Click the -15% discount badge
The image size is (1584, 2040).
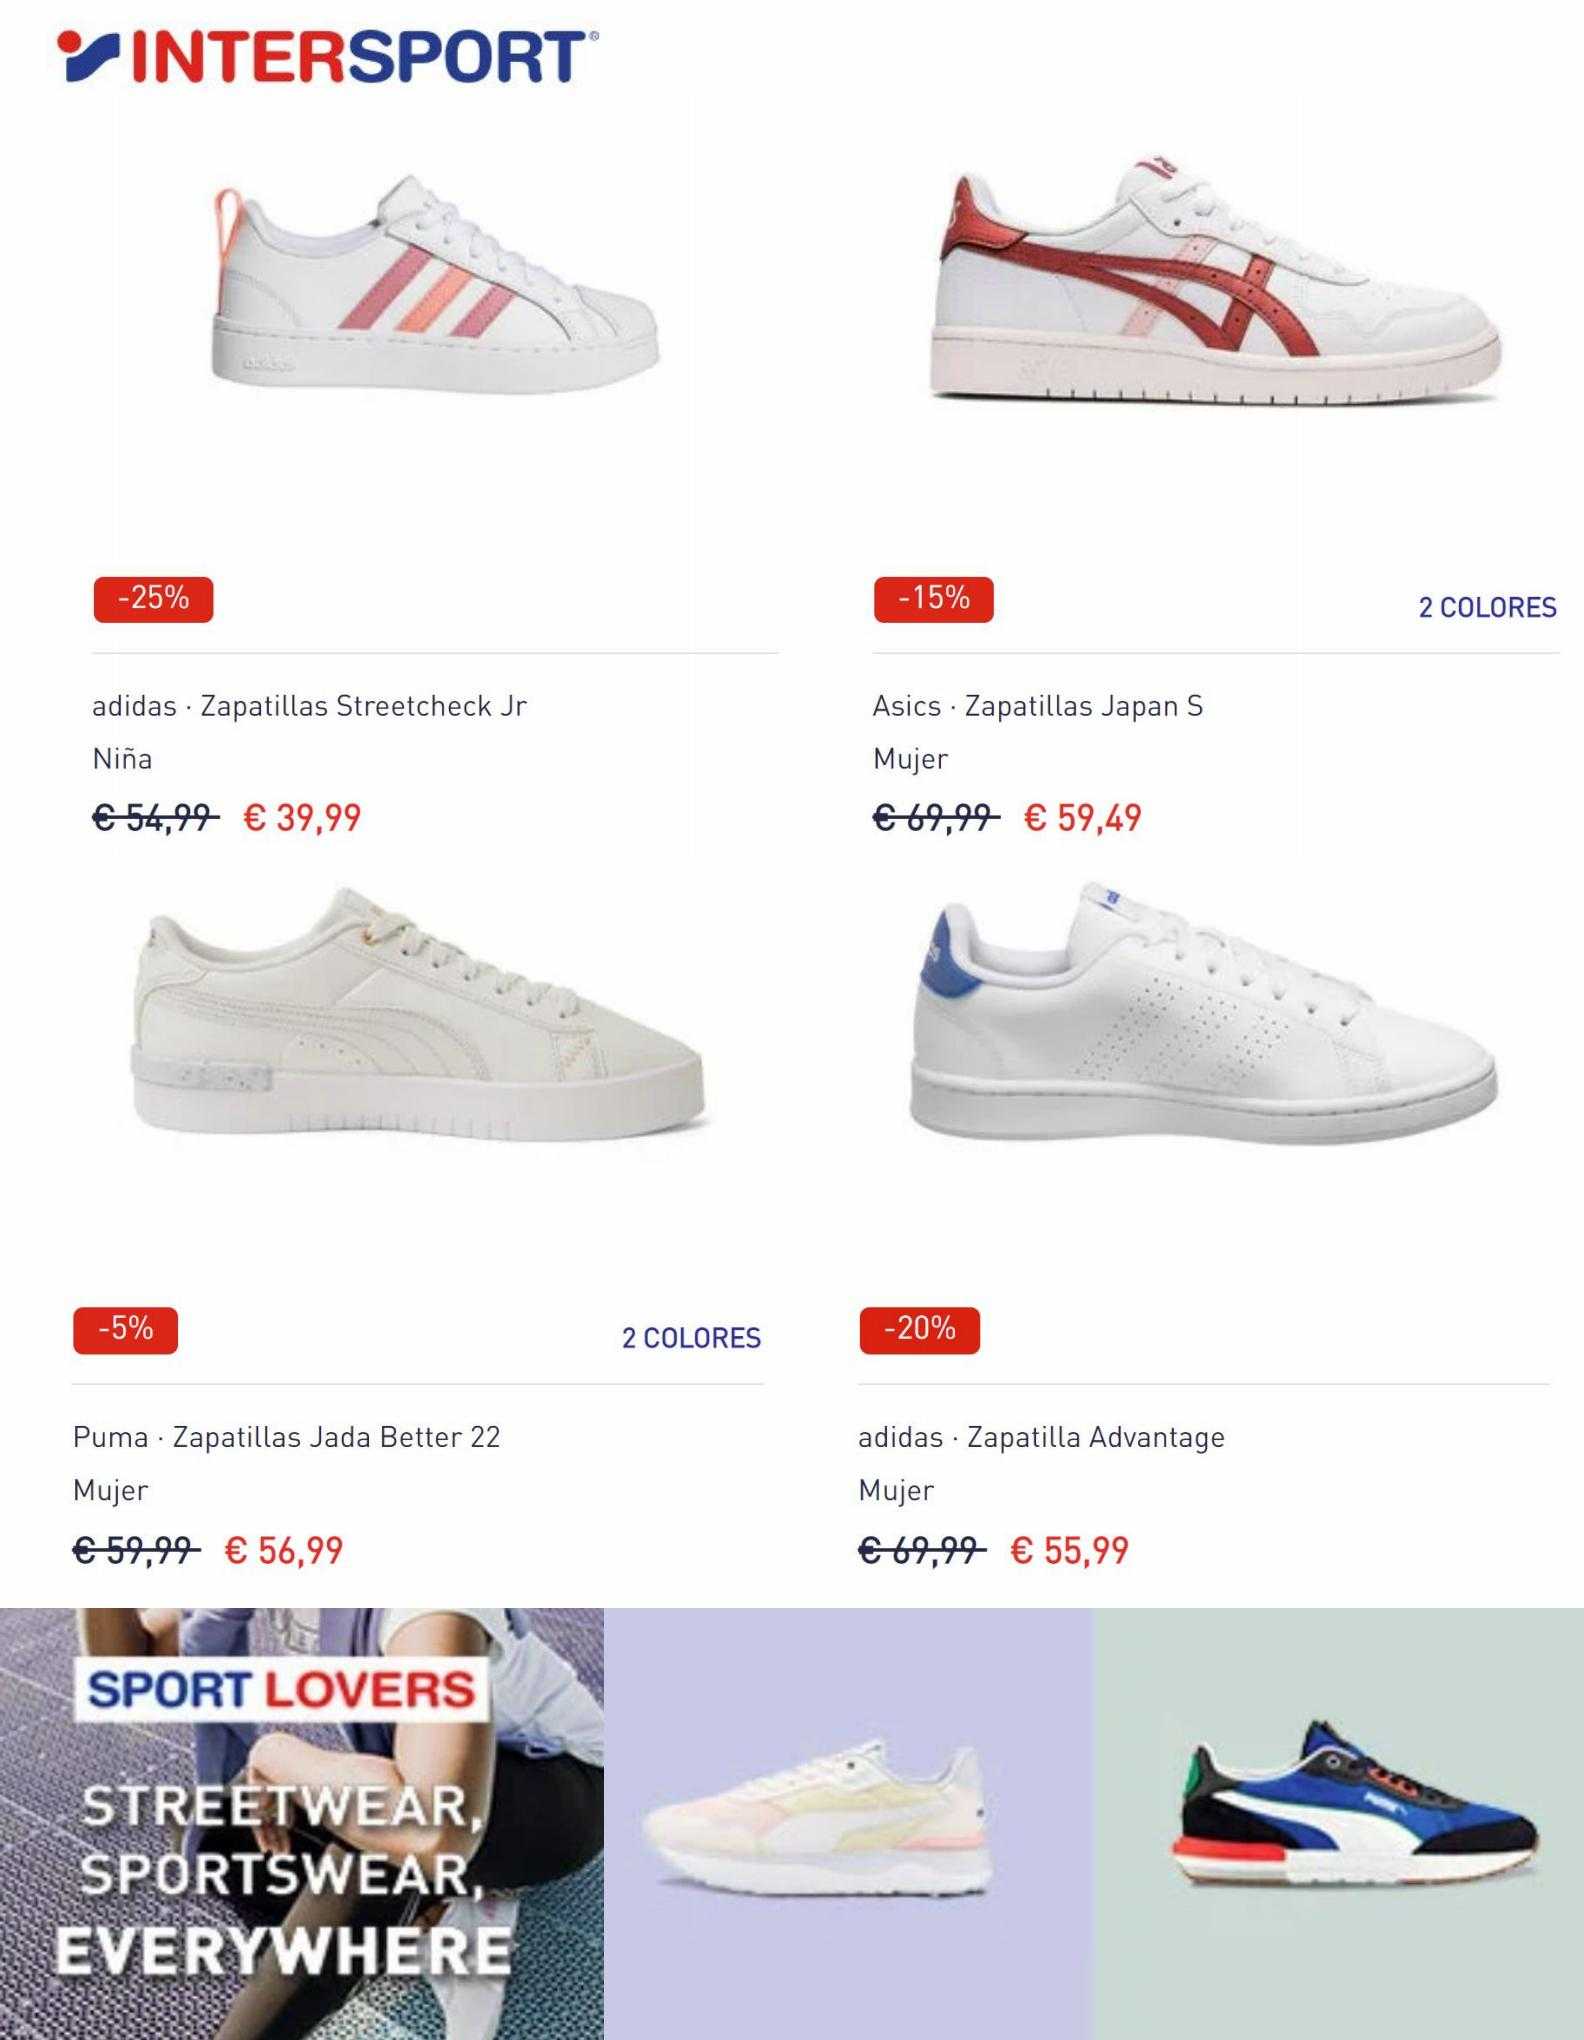[934, 599]
